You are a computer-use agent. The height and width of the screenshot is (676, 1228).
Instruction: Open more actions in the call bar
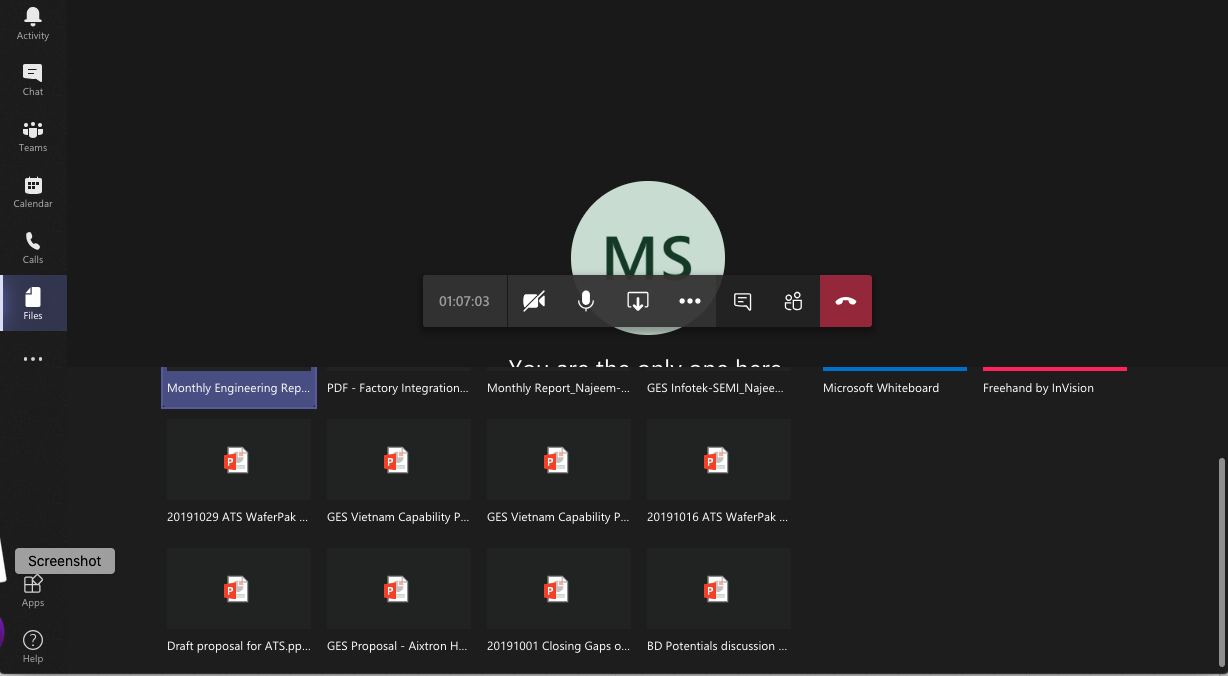pos(689,301)
